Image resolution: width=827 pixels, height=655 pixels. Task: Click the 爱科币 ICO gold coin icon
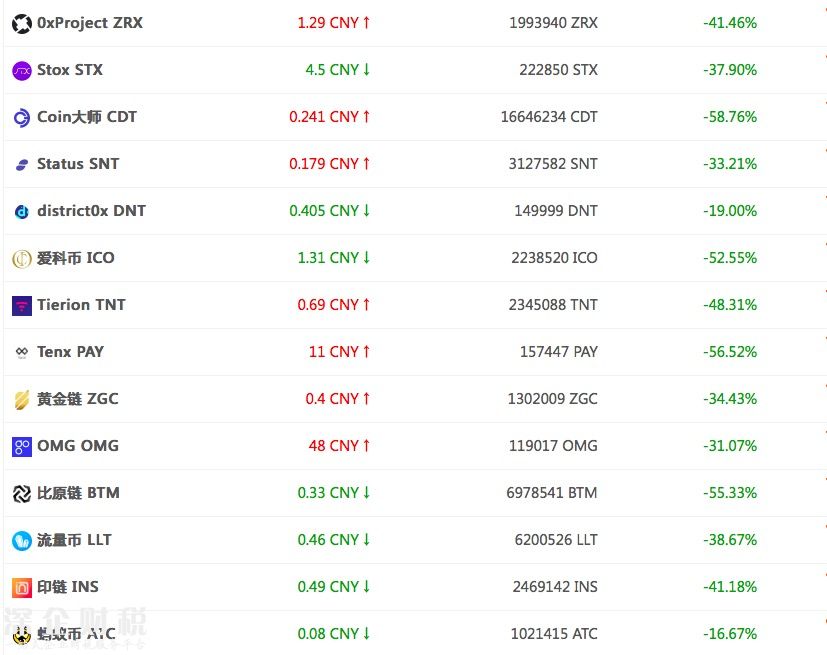(x=22, y=258)
